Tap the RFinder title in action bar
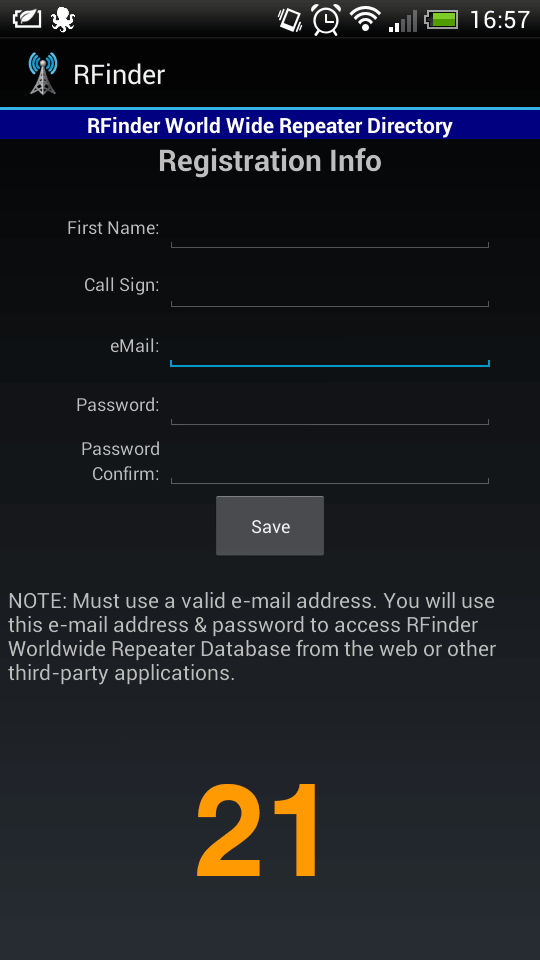The width and height of the screenshot is (540, 960). 119,75
